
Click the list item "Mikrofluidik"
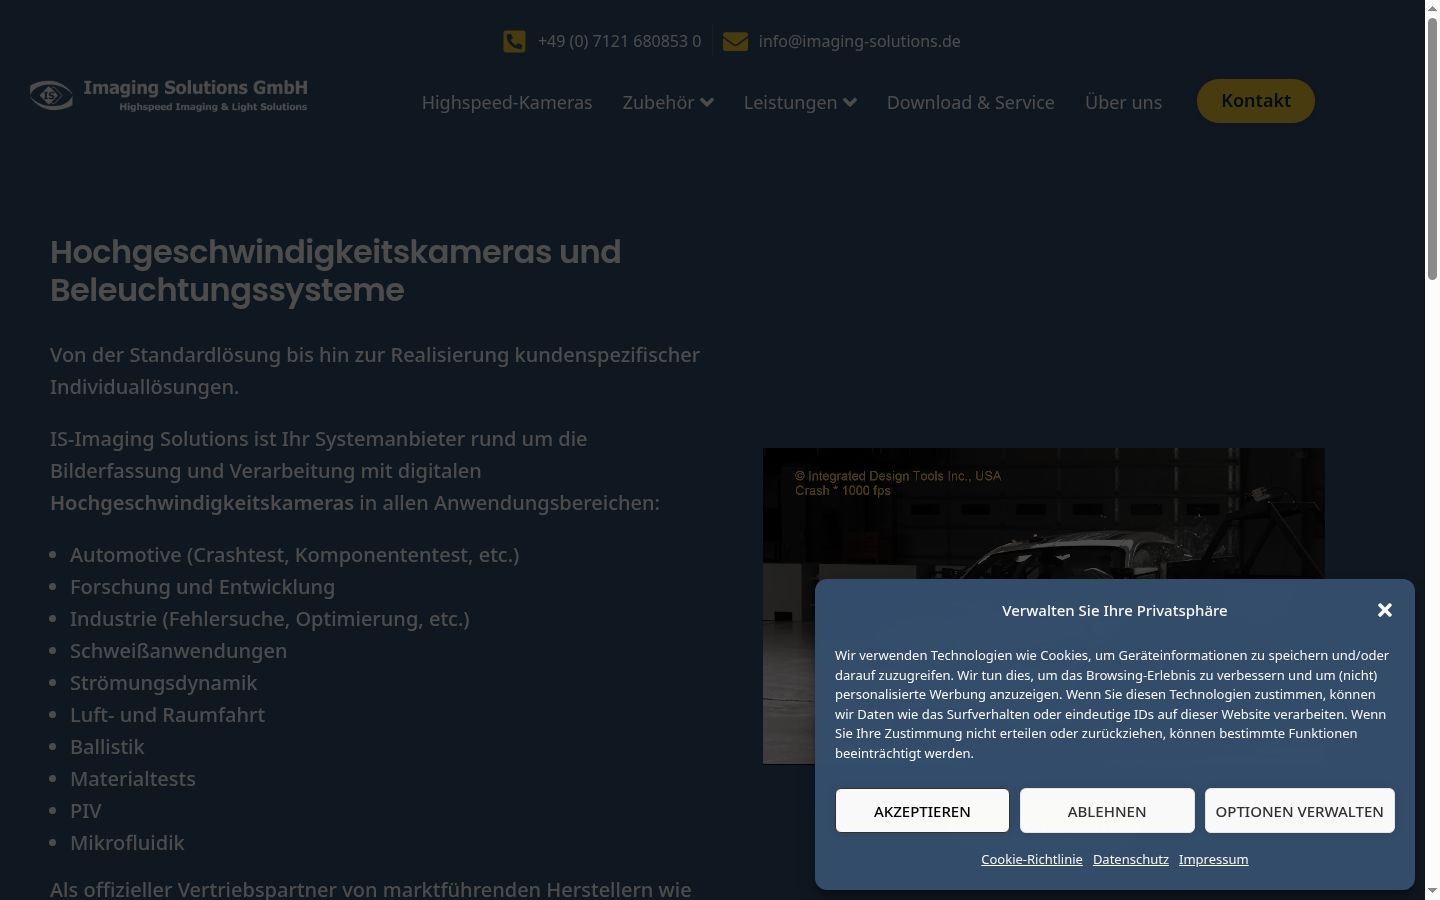(127, 843)
